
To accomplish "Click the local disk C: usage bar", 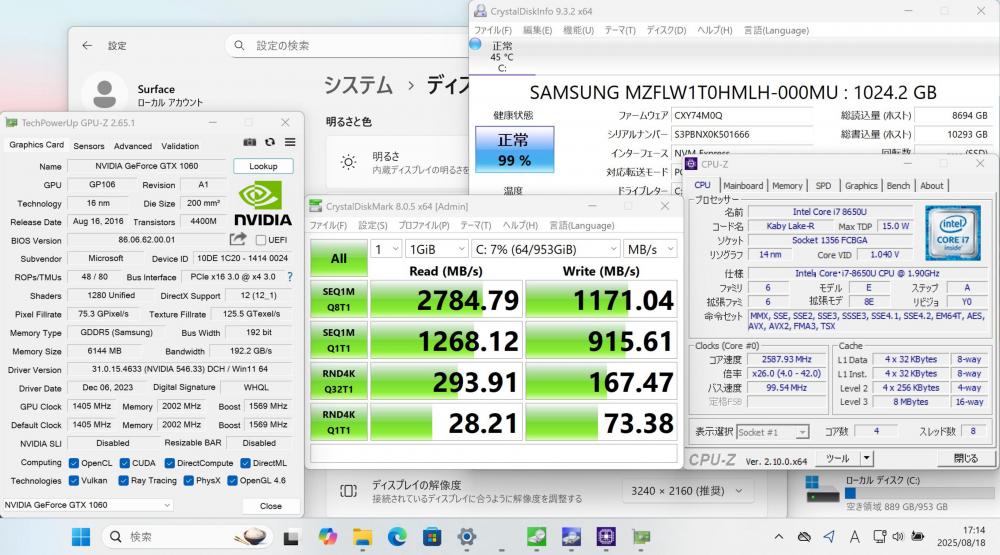I will [x=919, y=493].
